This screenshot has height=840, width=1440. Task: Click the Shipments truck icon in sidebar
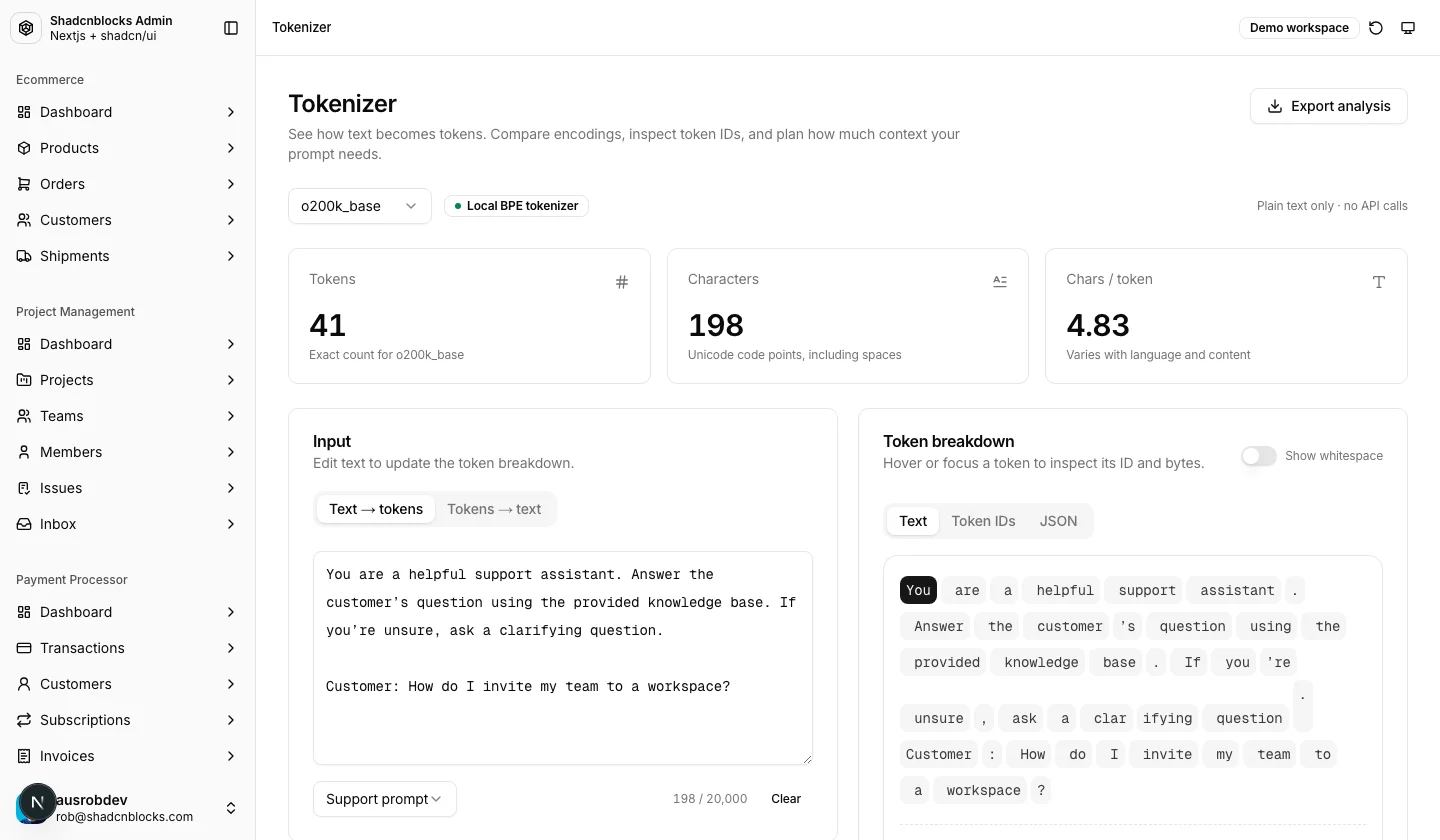click(x=24, y=256)
